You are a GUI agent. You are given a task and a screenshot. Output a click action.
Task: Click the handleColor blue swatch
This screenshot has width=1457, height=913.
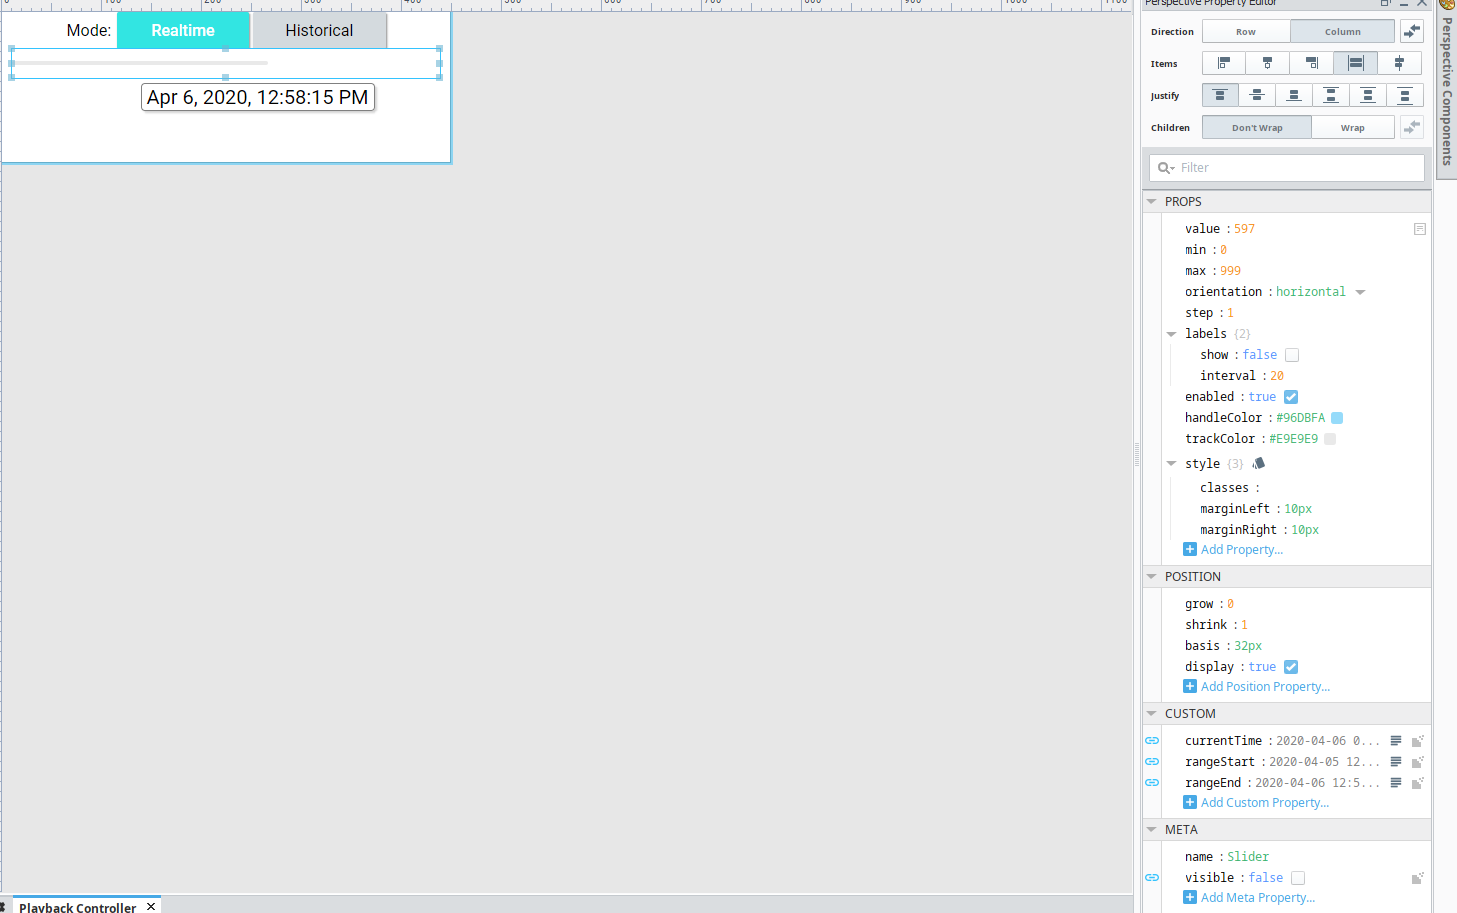1337,418
